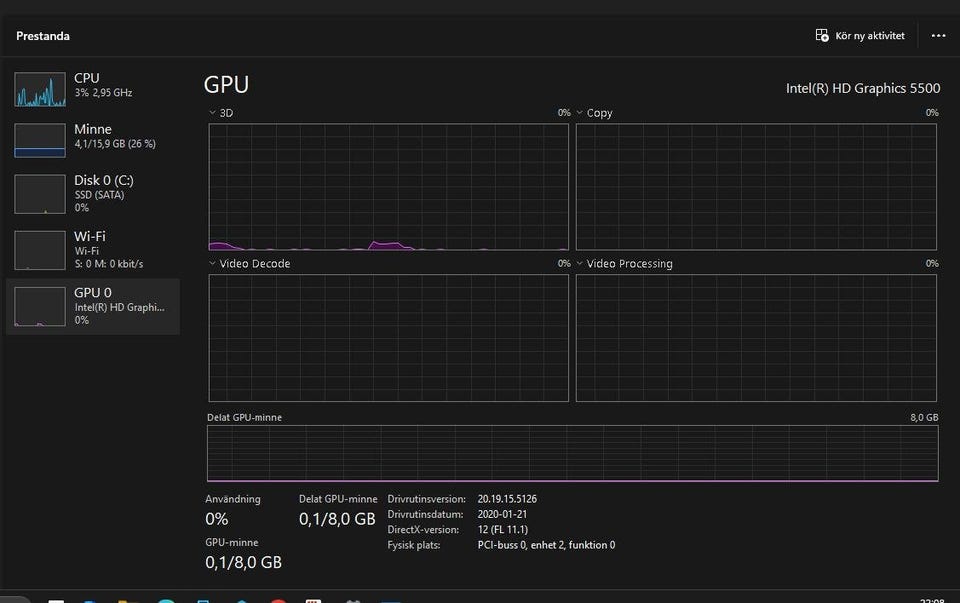Viewport: 960px width, 603px height.
Task: Open the three-dots more options menu
Action: 938,35
